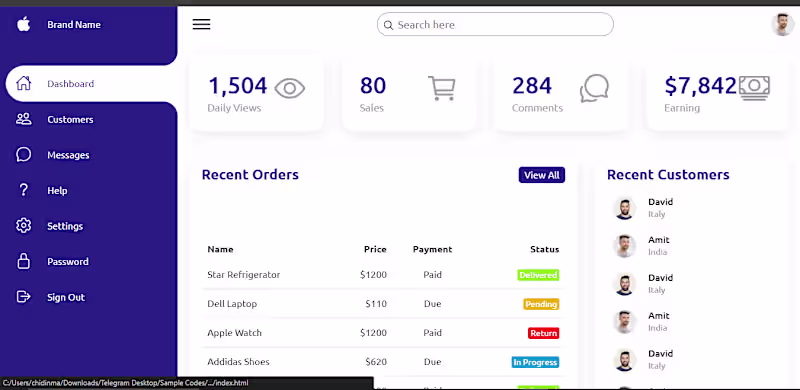Focus the Search here field
This screenshot has height=390, width=800.
[495, 25]
